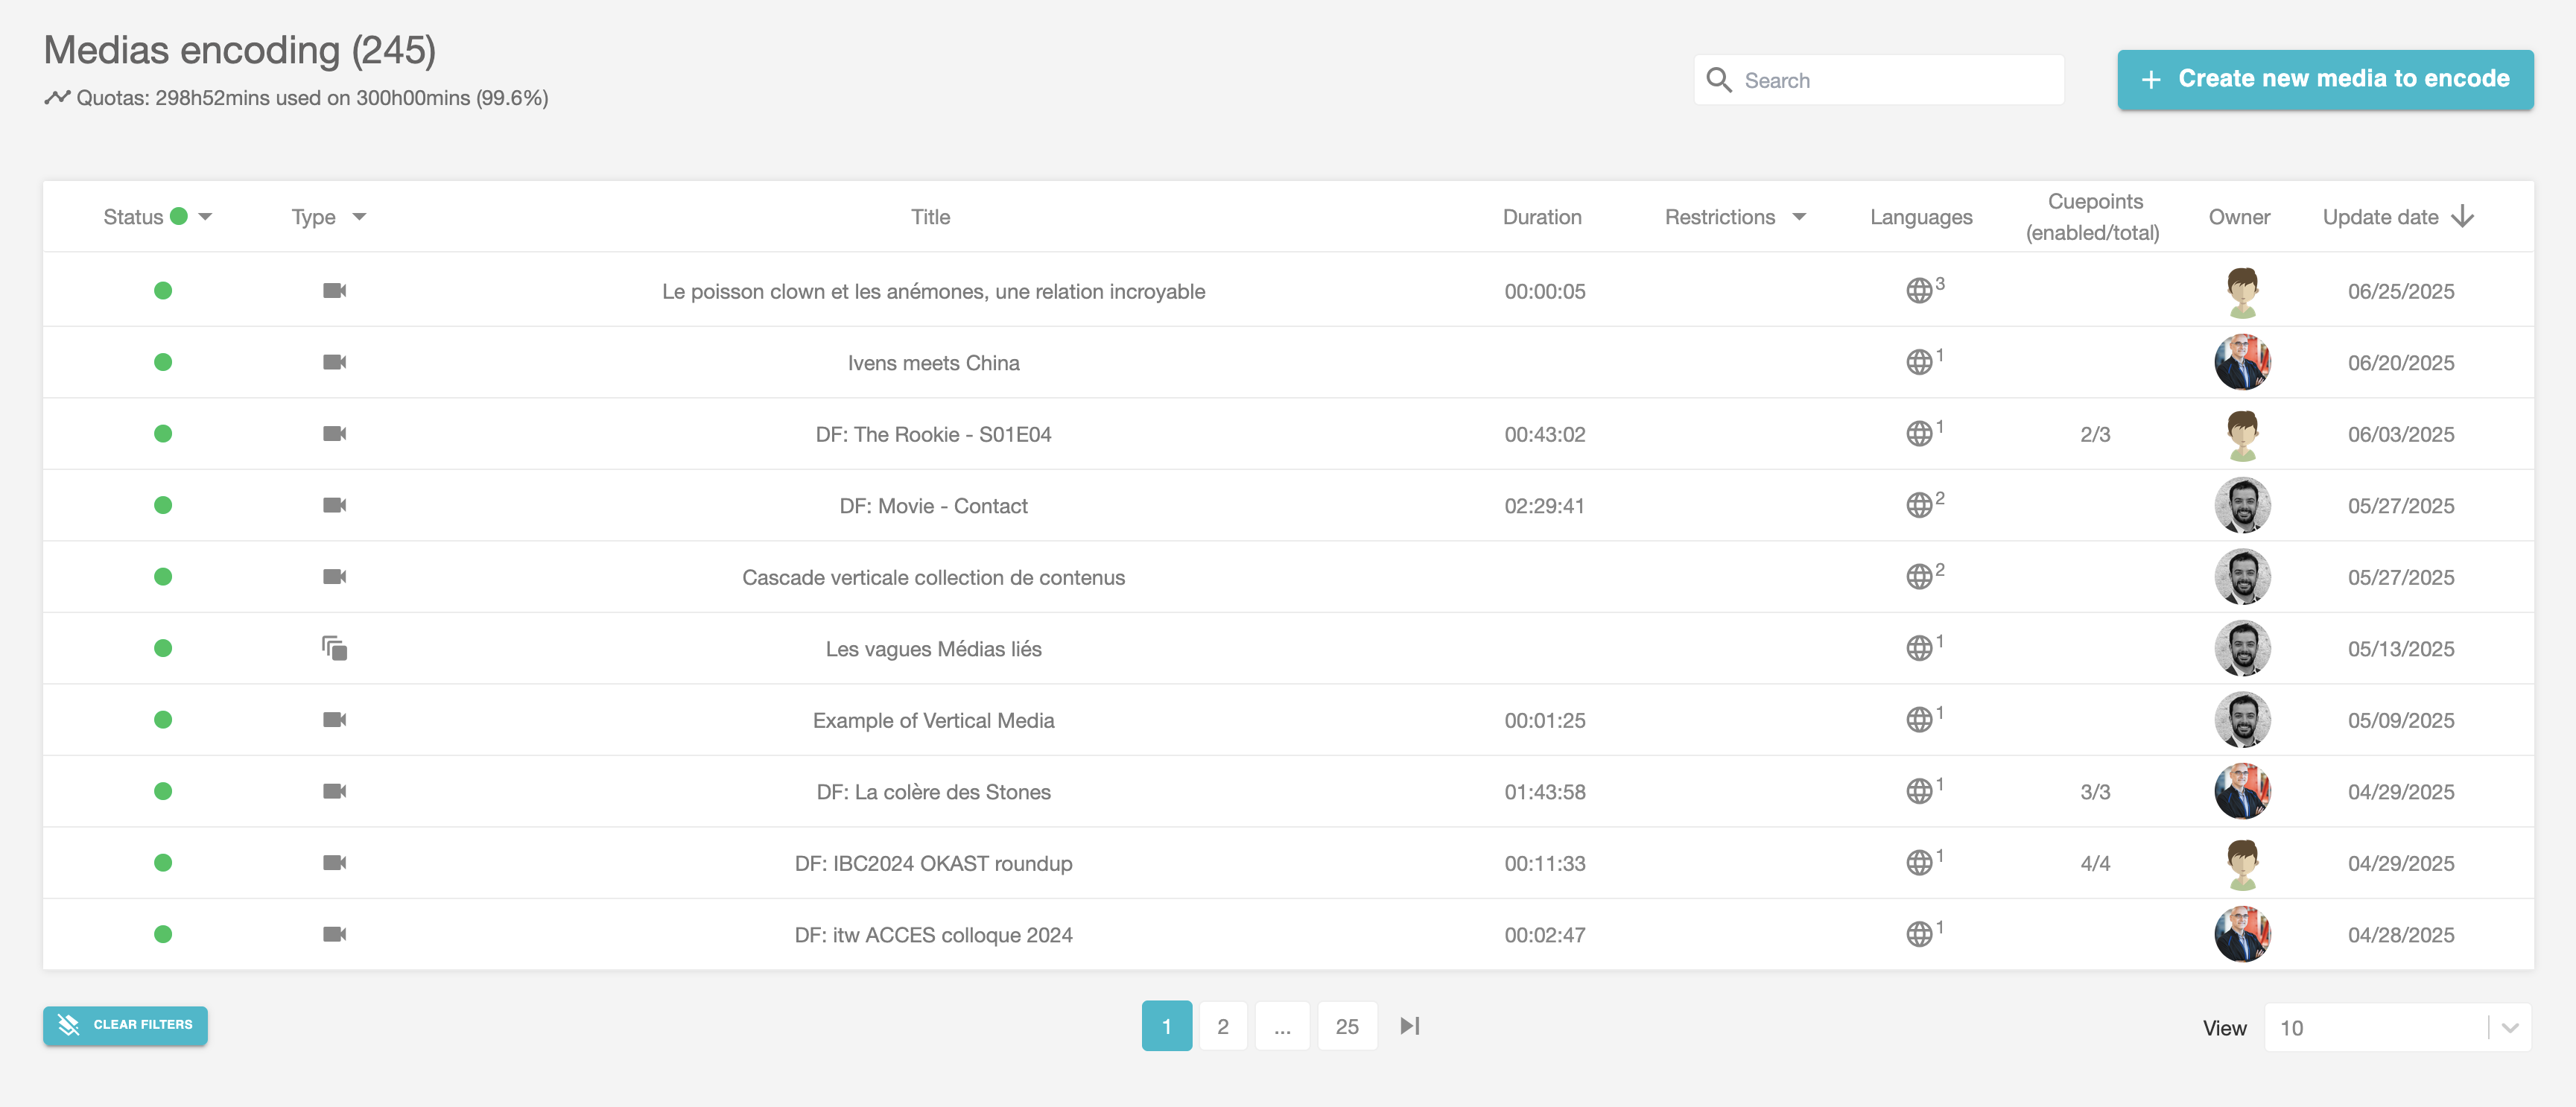Click the globe icon in the DF: The Rookie - S01E04 row
This screenshot has height=1107, width=2576.
point(1918,434)
